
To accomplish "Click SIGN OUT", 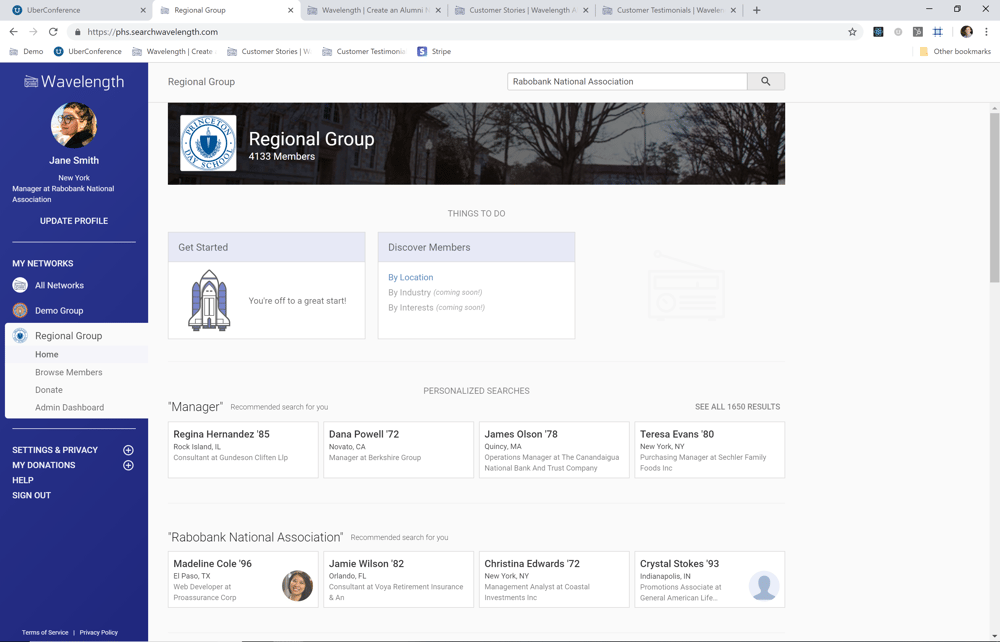I will (x=31, y=495).
